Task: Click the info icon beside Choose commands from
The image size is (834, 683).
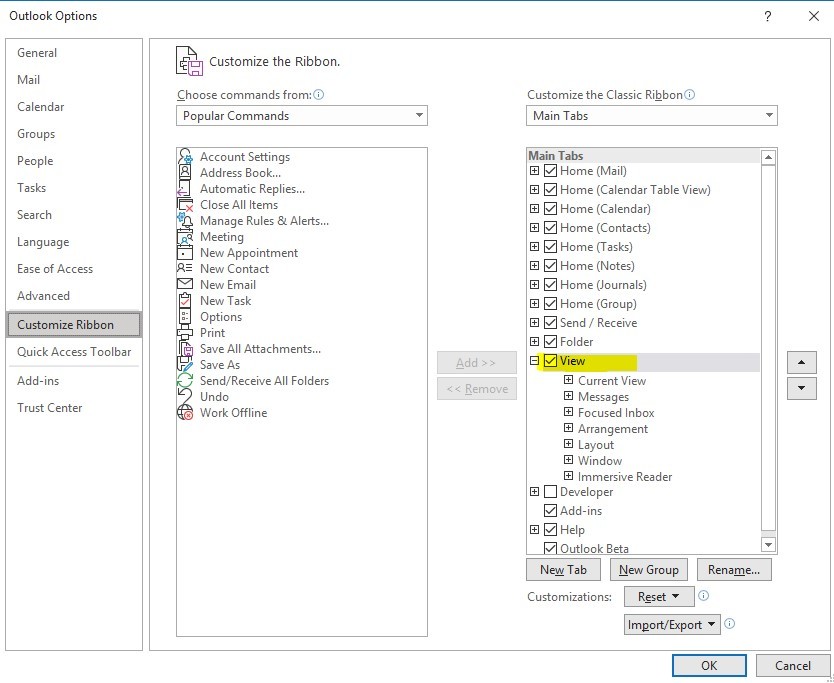Action: pos(319,95)
